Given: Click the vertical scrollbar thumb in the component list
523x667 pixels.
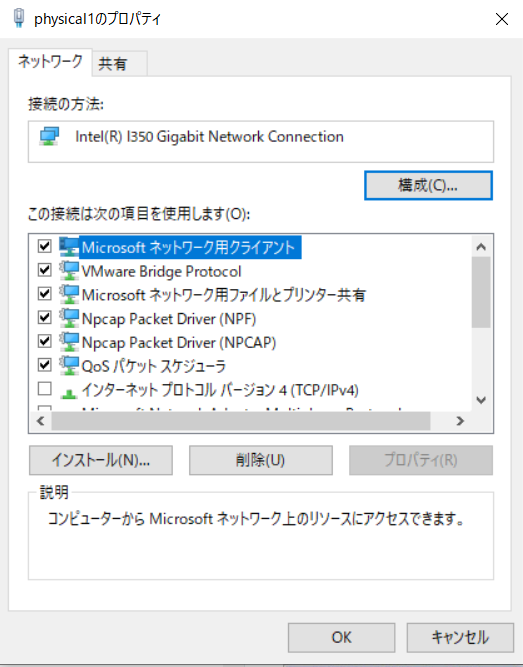Looking at the screenshot, I should click(x=481, y=292).
